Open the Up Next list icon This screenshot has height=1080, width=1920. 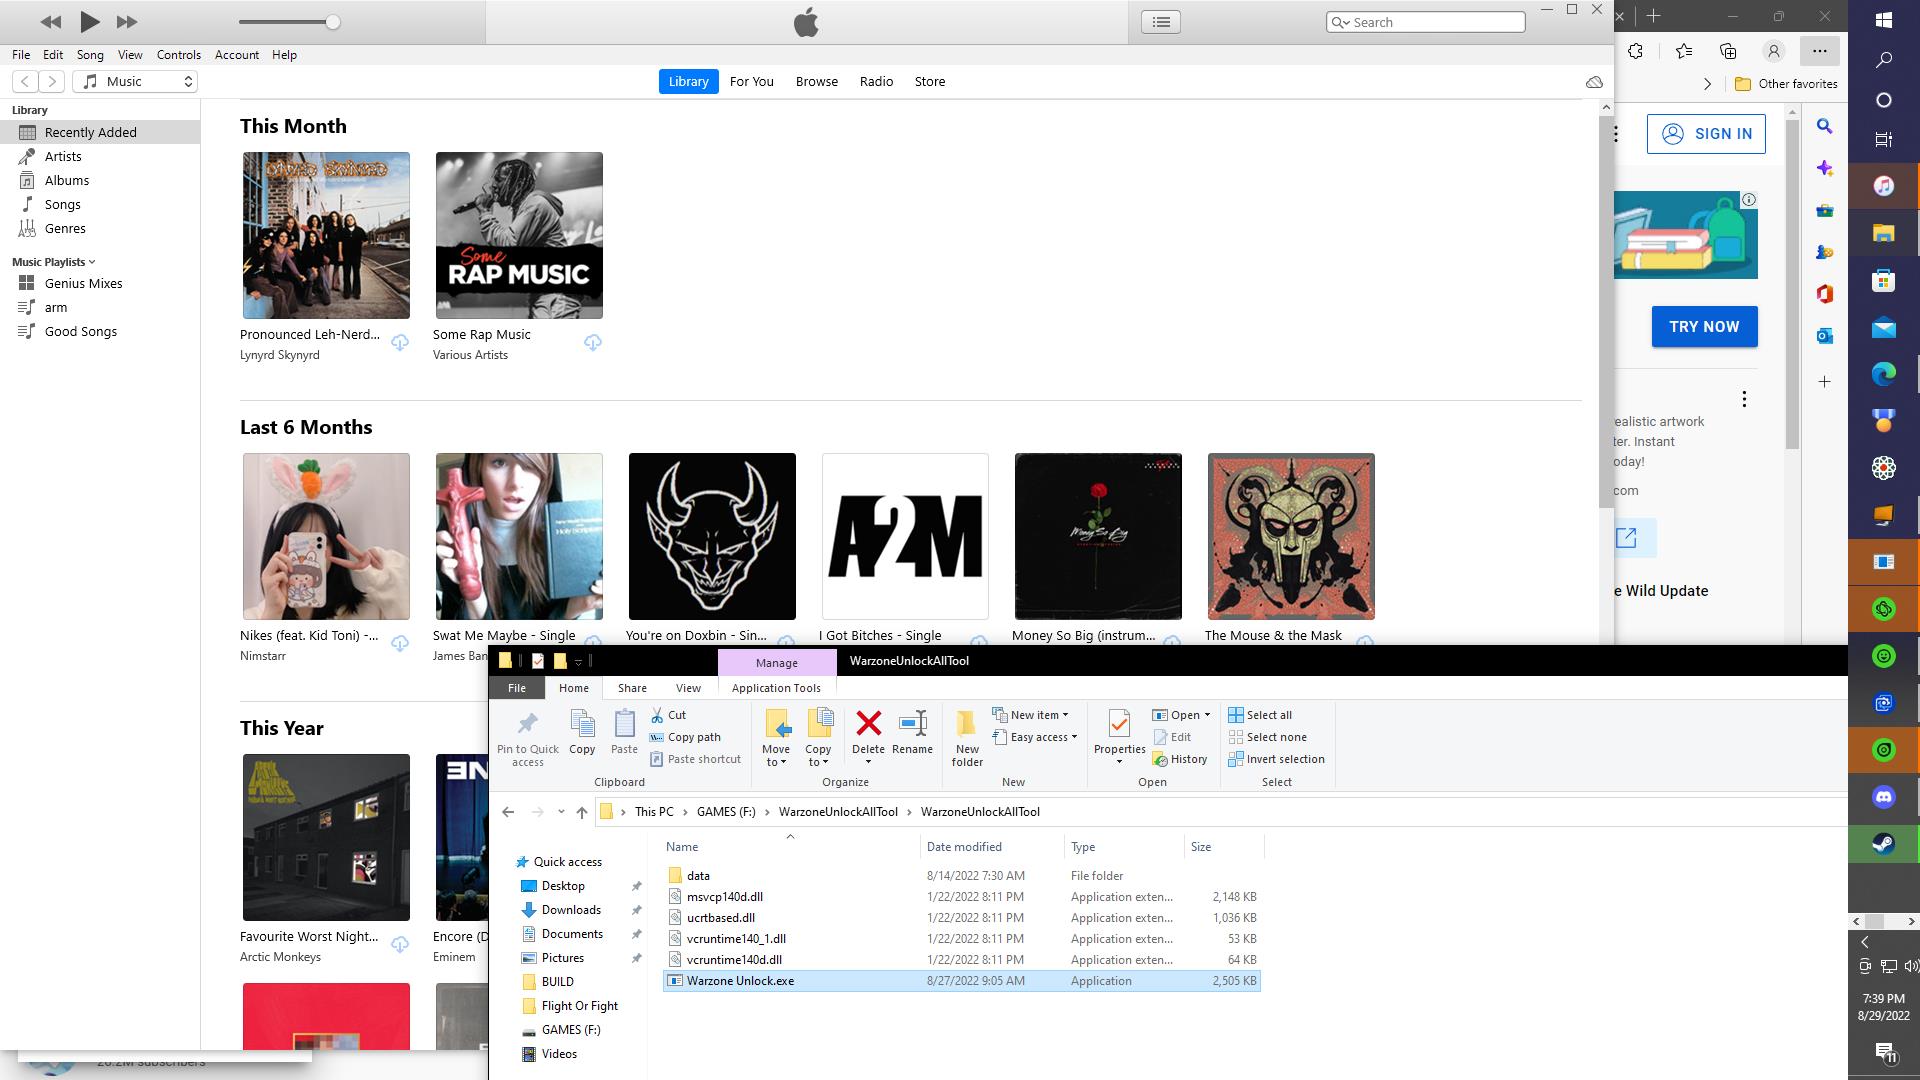tap(1161, 22)
